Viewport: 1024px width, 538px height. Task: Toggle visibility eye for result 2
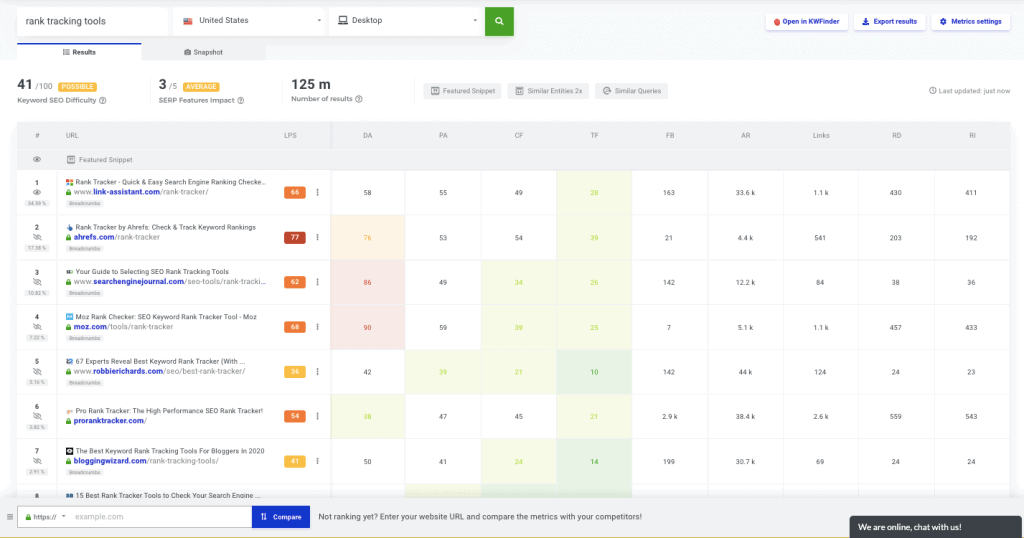pos(37,238)
